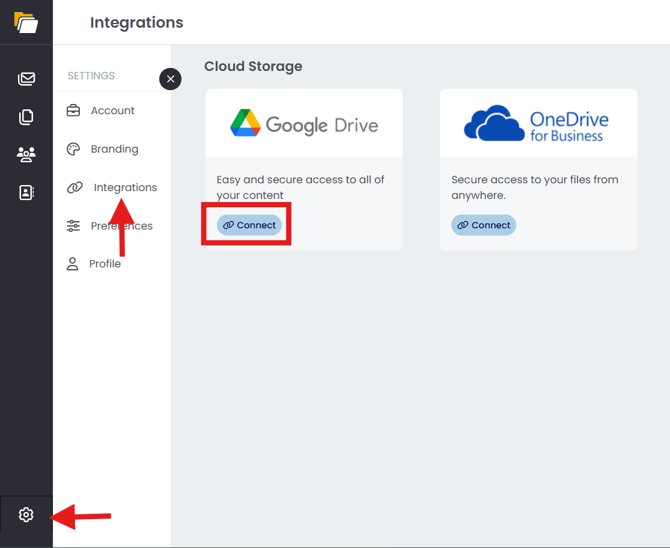The width and height of the screenshot is (670, 548).
Task: Click the OneDrive for Business logo
Action: 536,123
